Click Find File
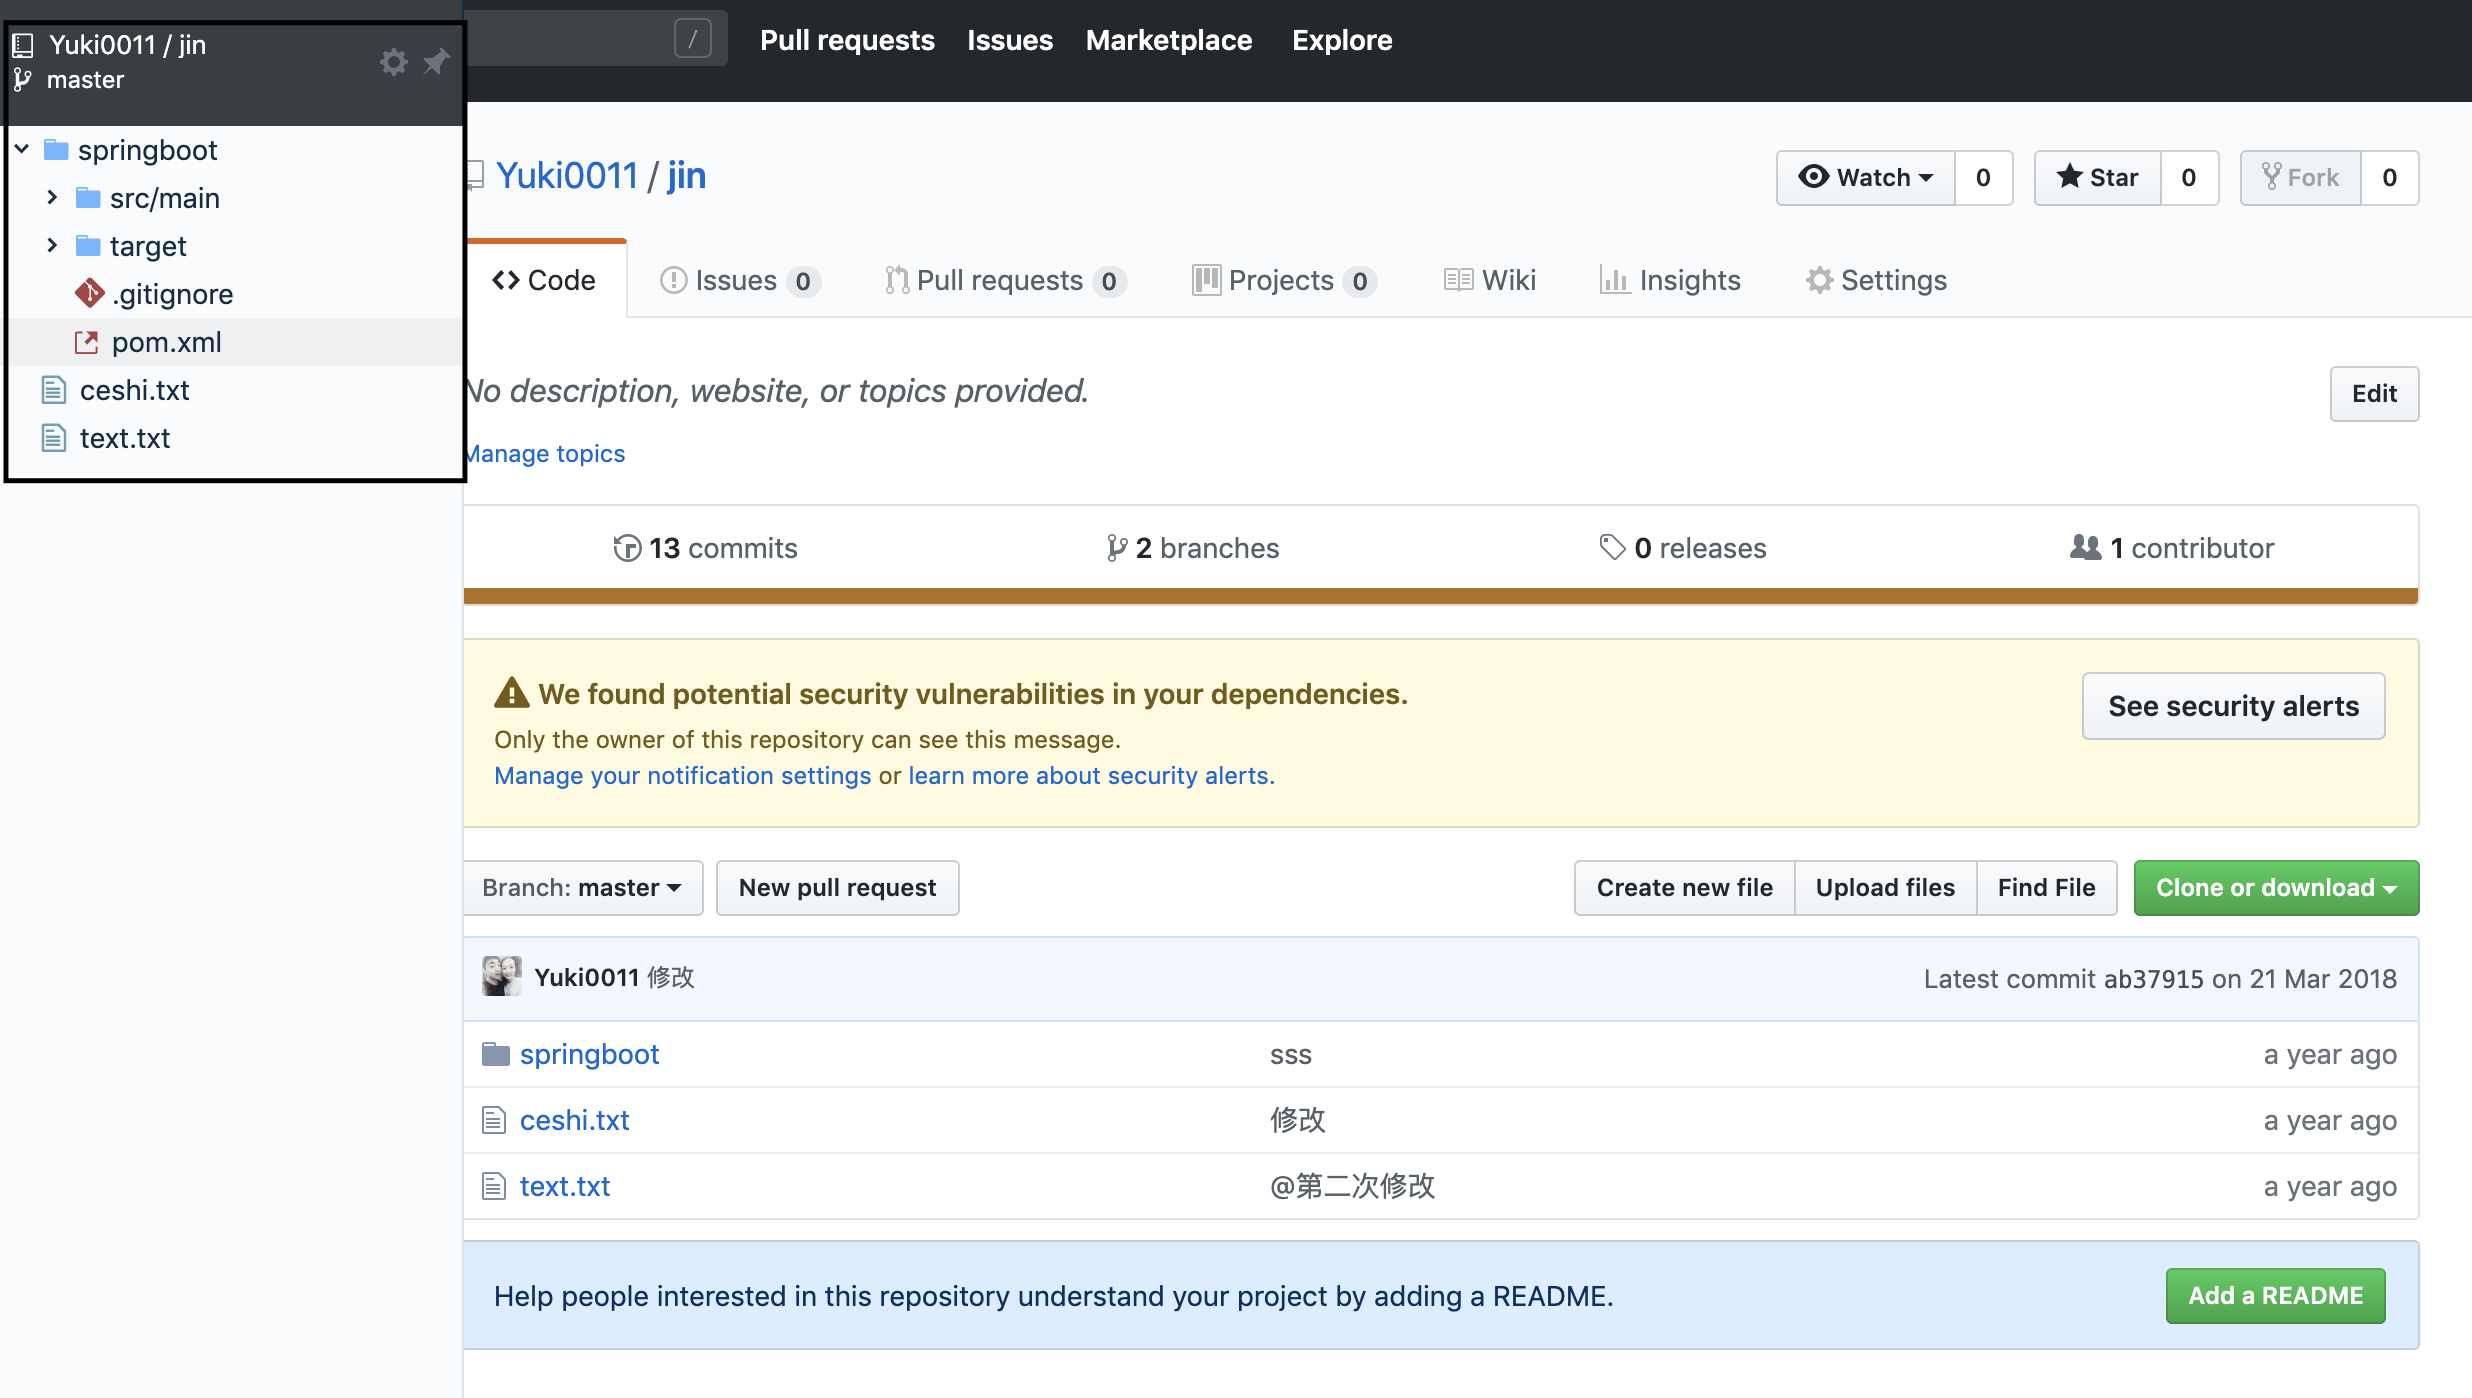Image resolution: width=2472 pixels, height=1398 pixels. point(2047,888)
